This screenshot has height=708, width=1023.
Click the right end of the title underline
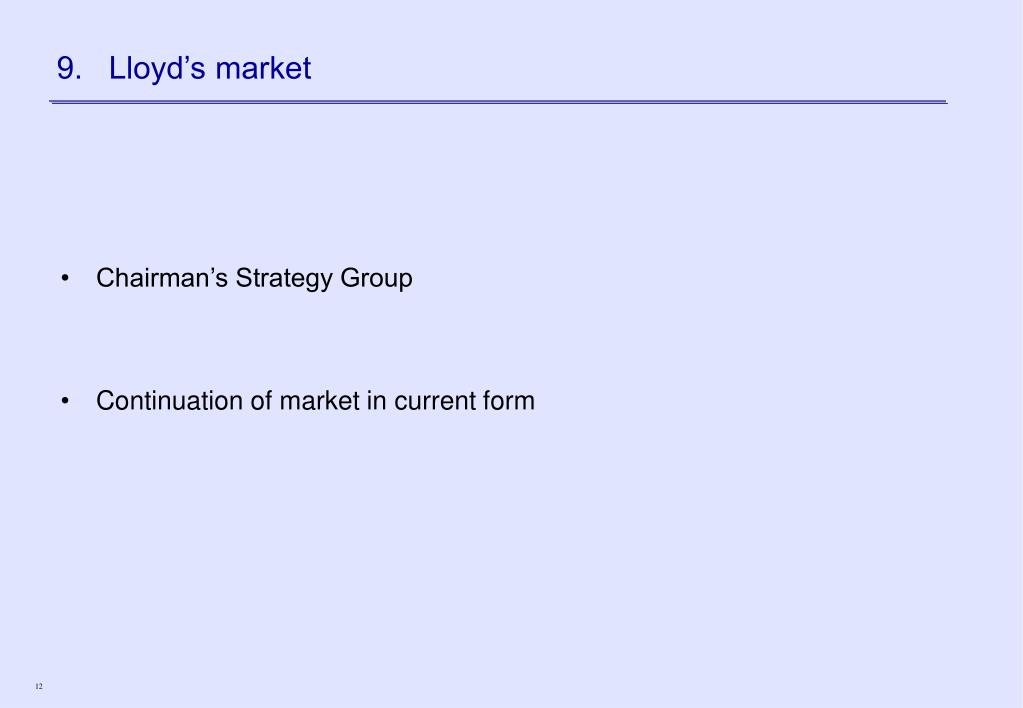coord(943,102)
